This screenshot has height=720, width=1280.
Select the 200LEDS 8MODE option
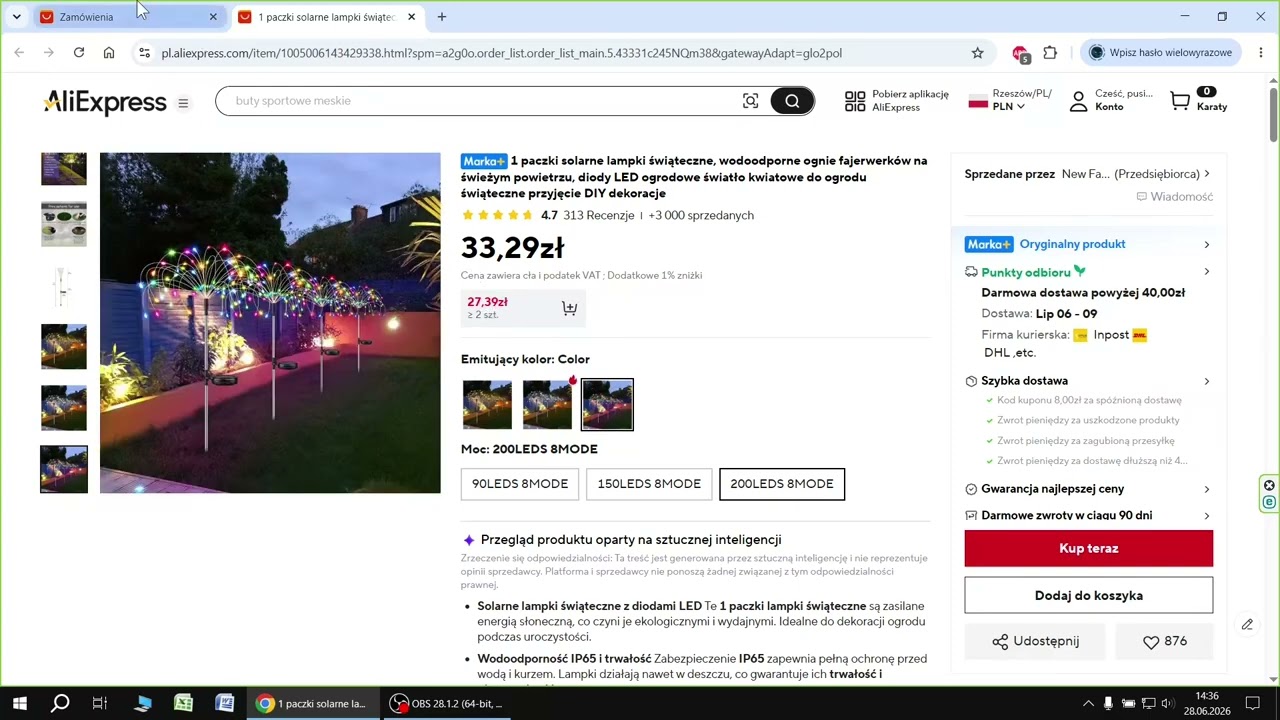coord(782,484)
